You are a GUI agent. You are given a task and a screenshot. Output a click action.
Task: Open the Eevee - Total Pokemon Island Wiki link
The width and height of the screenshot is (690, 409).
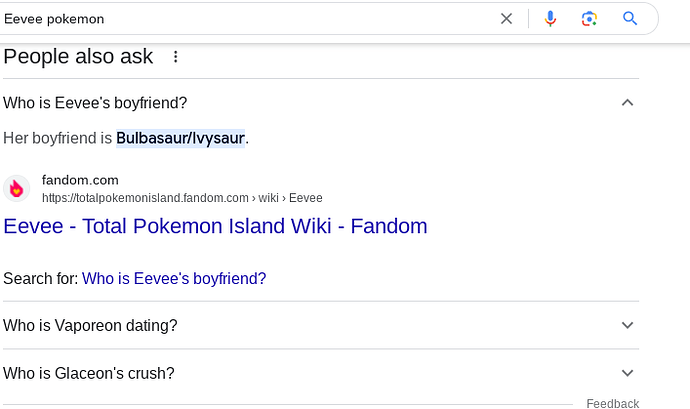click(215, 226)
